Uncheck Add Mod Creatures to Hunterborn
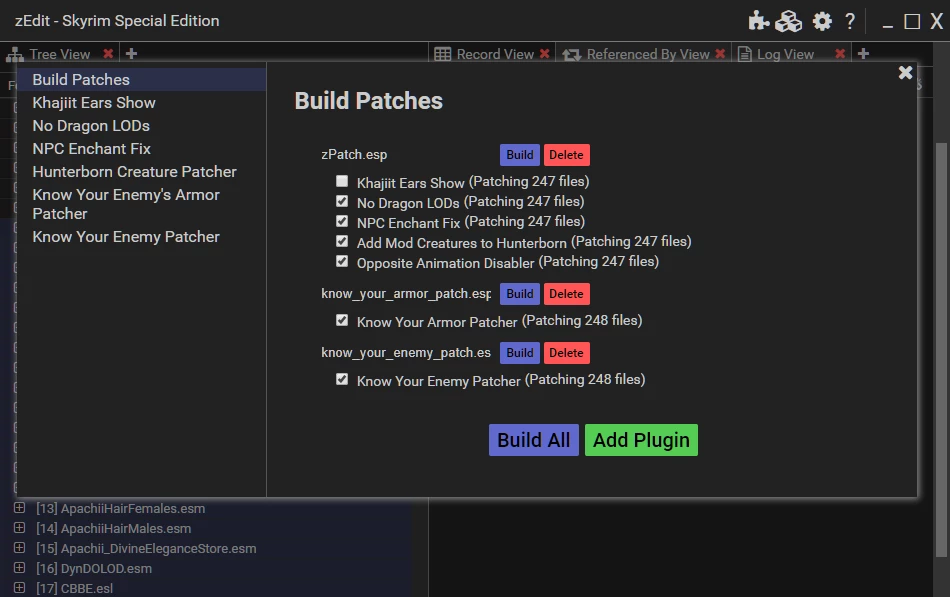The image size is (950, 597). 342,241
